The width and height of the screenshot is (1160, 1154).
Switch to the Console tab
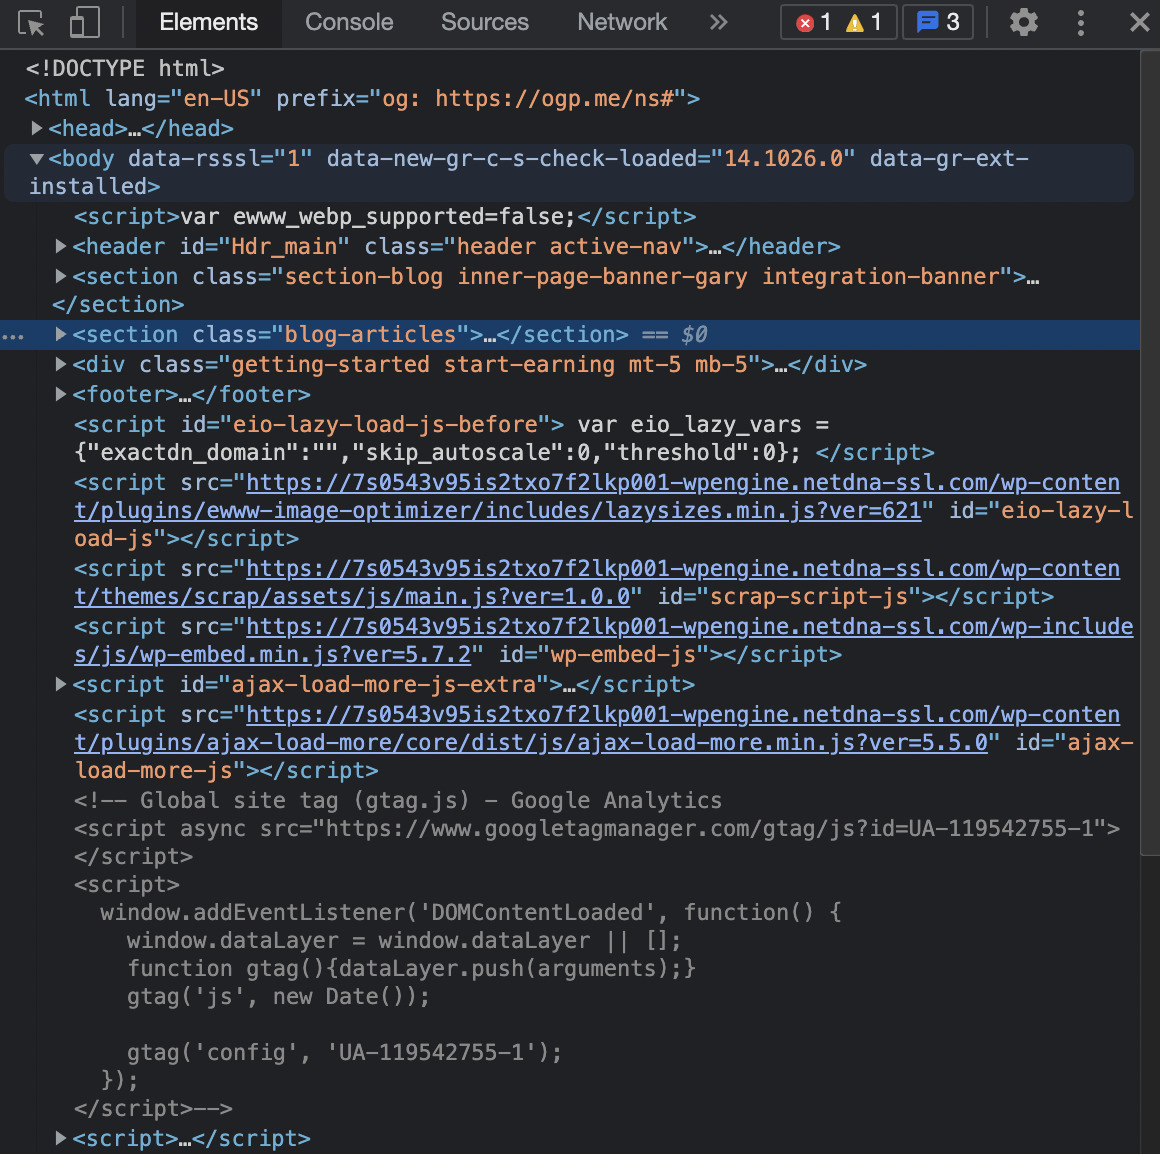point(349,22)
